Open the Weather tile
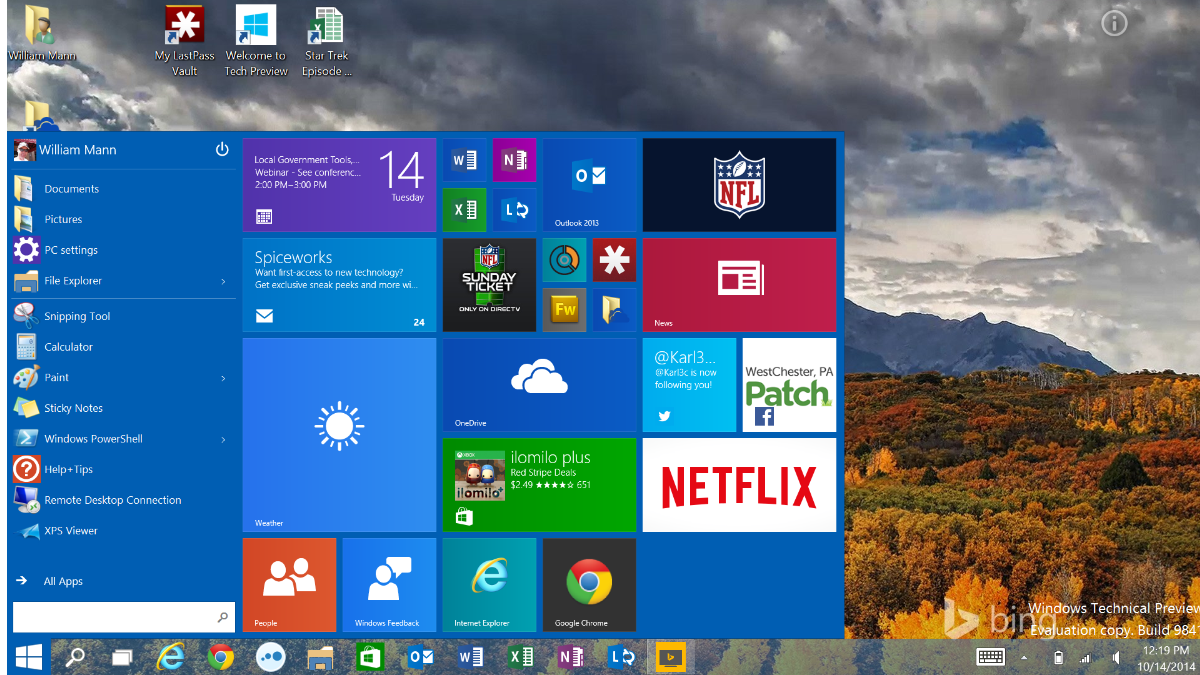The image size is (1200, 675). 339,435
